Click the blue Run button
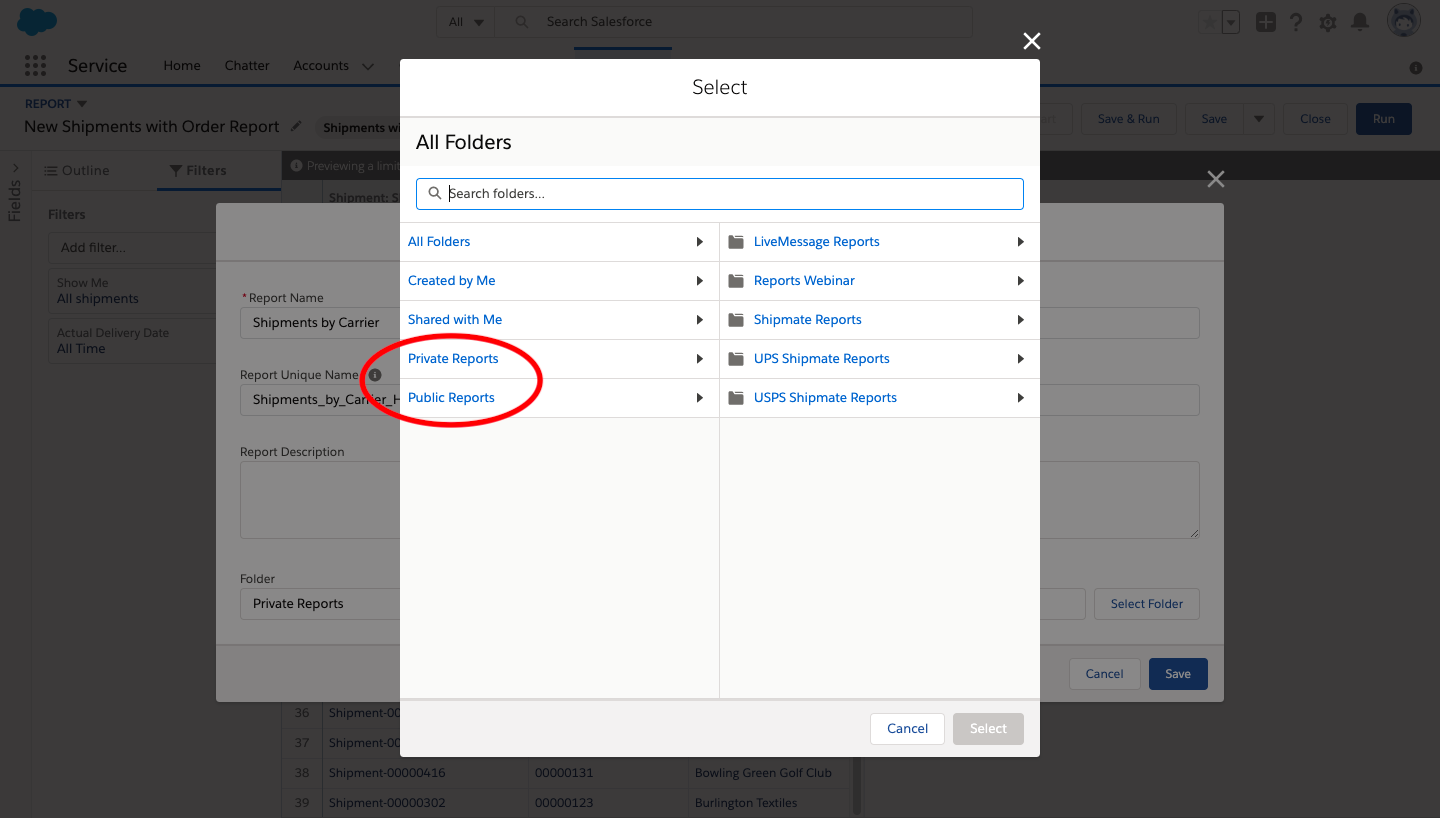Viewport: 1440px width, 818px height. [x=1383, y=119]
